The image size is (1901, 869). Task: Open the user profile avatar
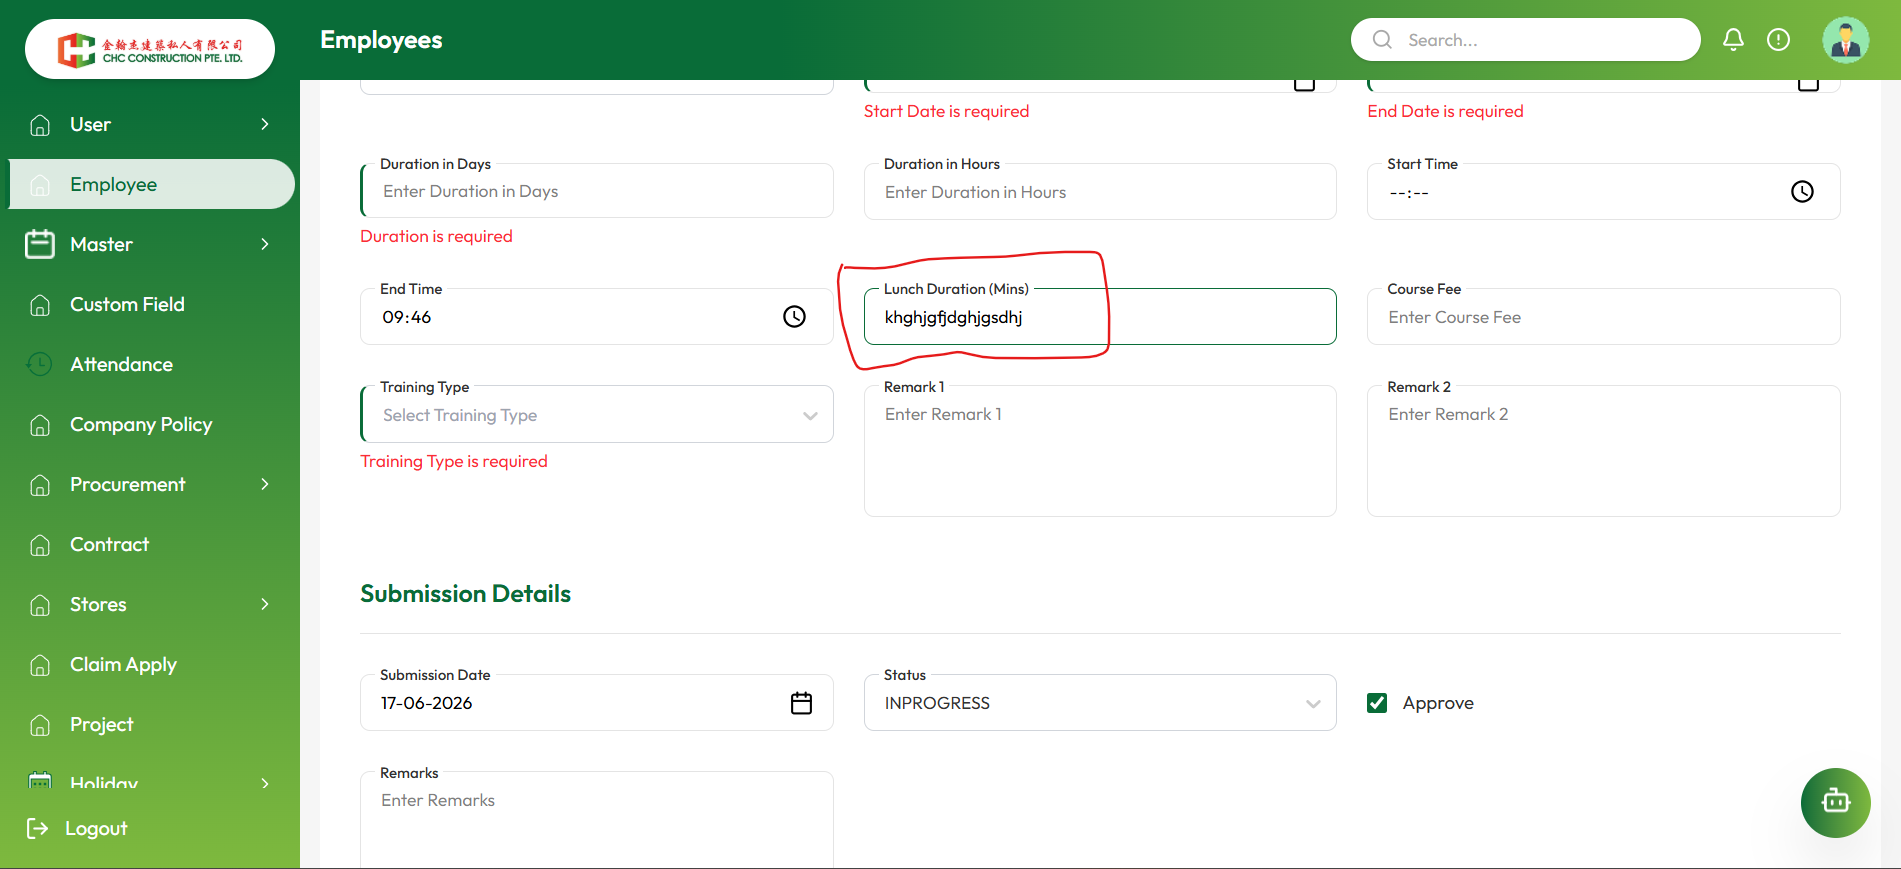pos(1845,40)
